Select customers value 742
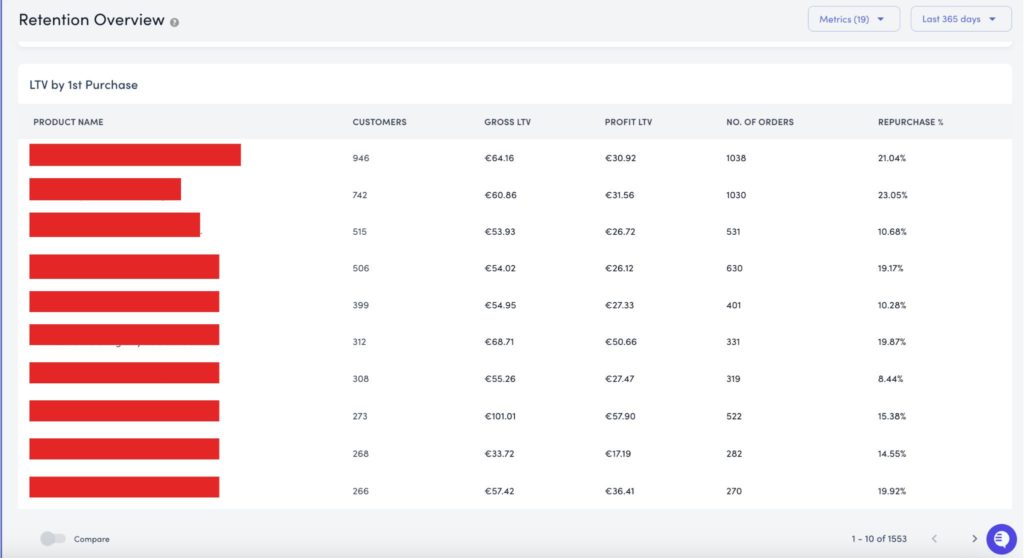This screenshot has width=1024, height=558. click(360, 195)
